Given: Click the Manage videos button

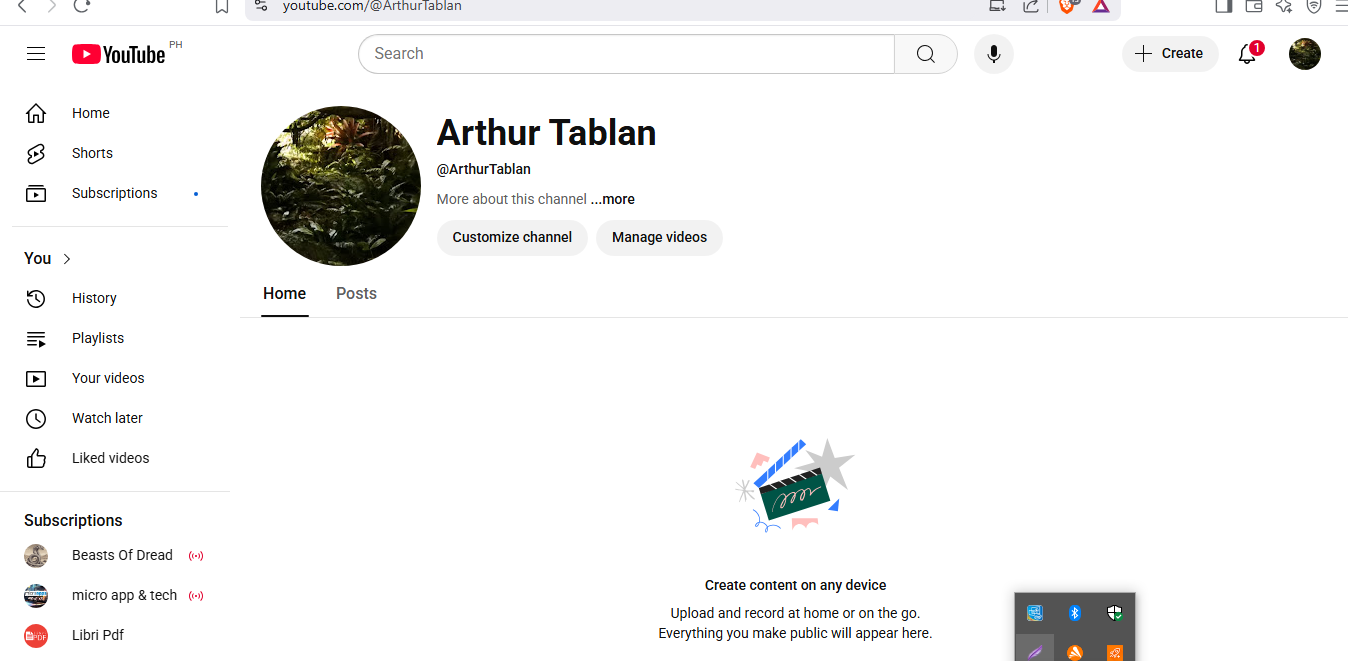Looking at the screenshot, I should coord(659,238).
